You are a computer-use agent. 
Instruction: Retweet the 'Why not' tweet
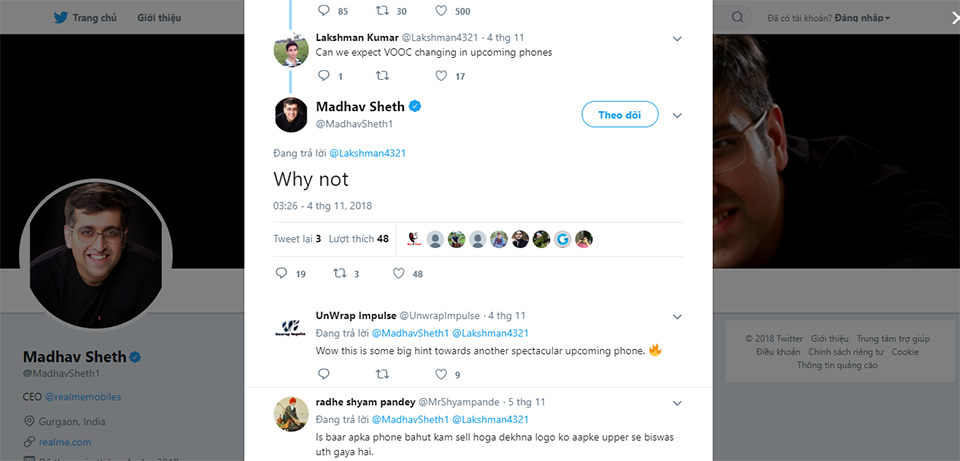click(340, 273)
